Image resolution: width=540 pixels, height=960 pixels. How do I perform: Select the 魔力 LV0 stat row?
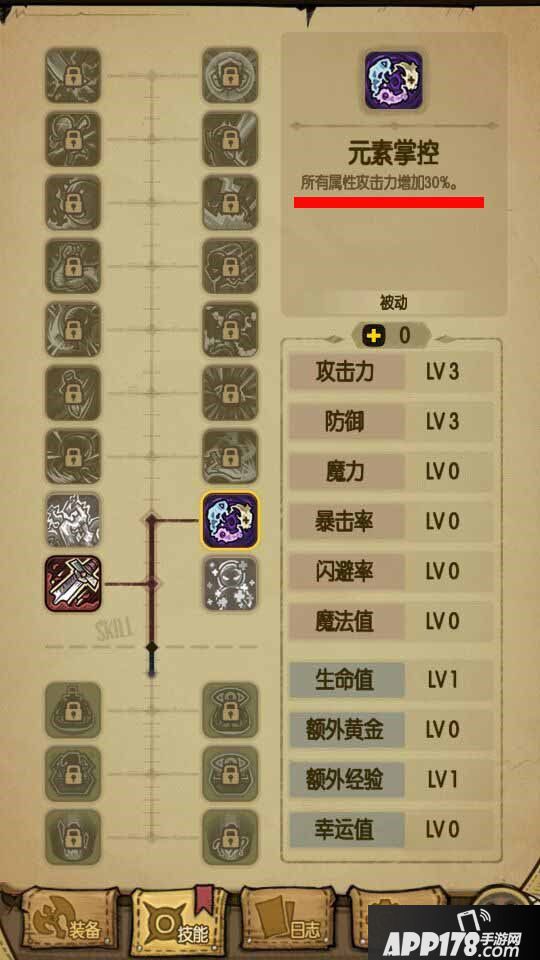click(x=391, y=471)
